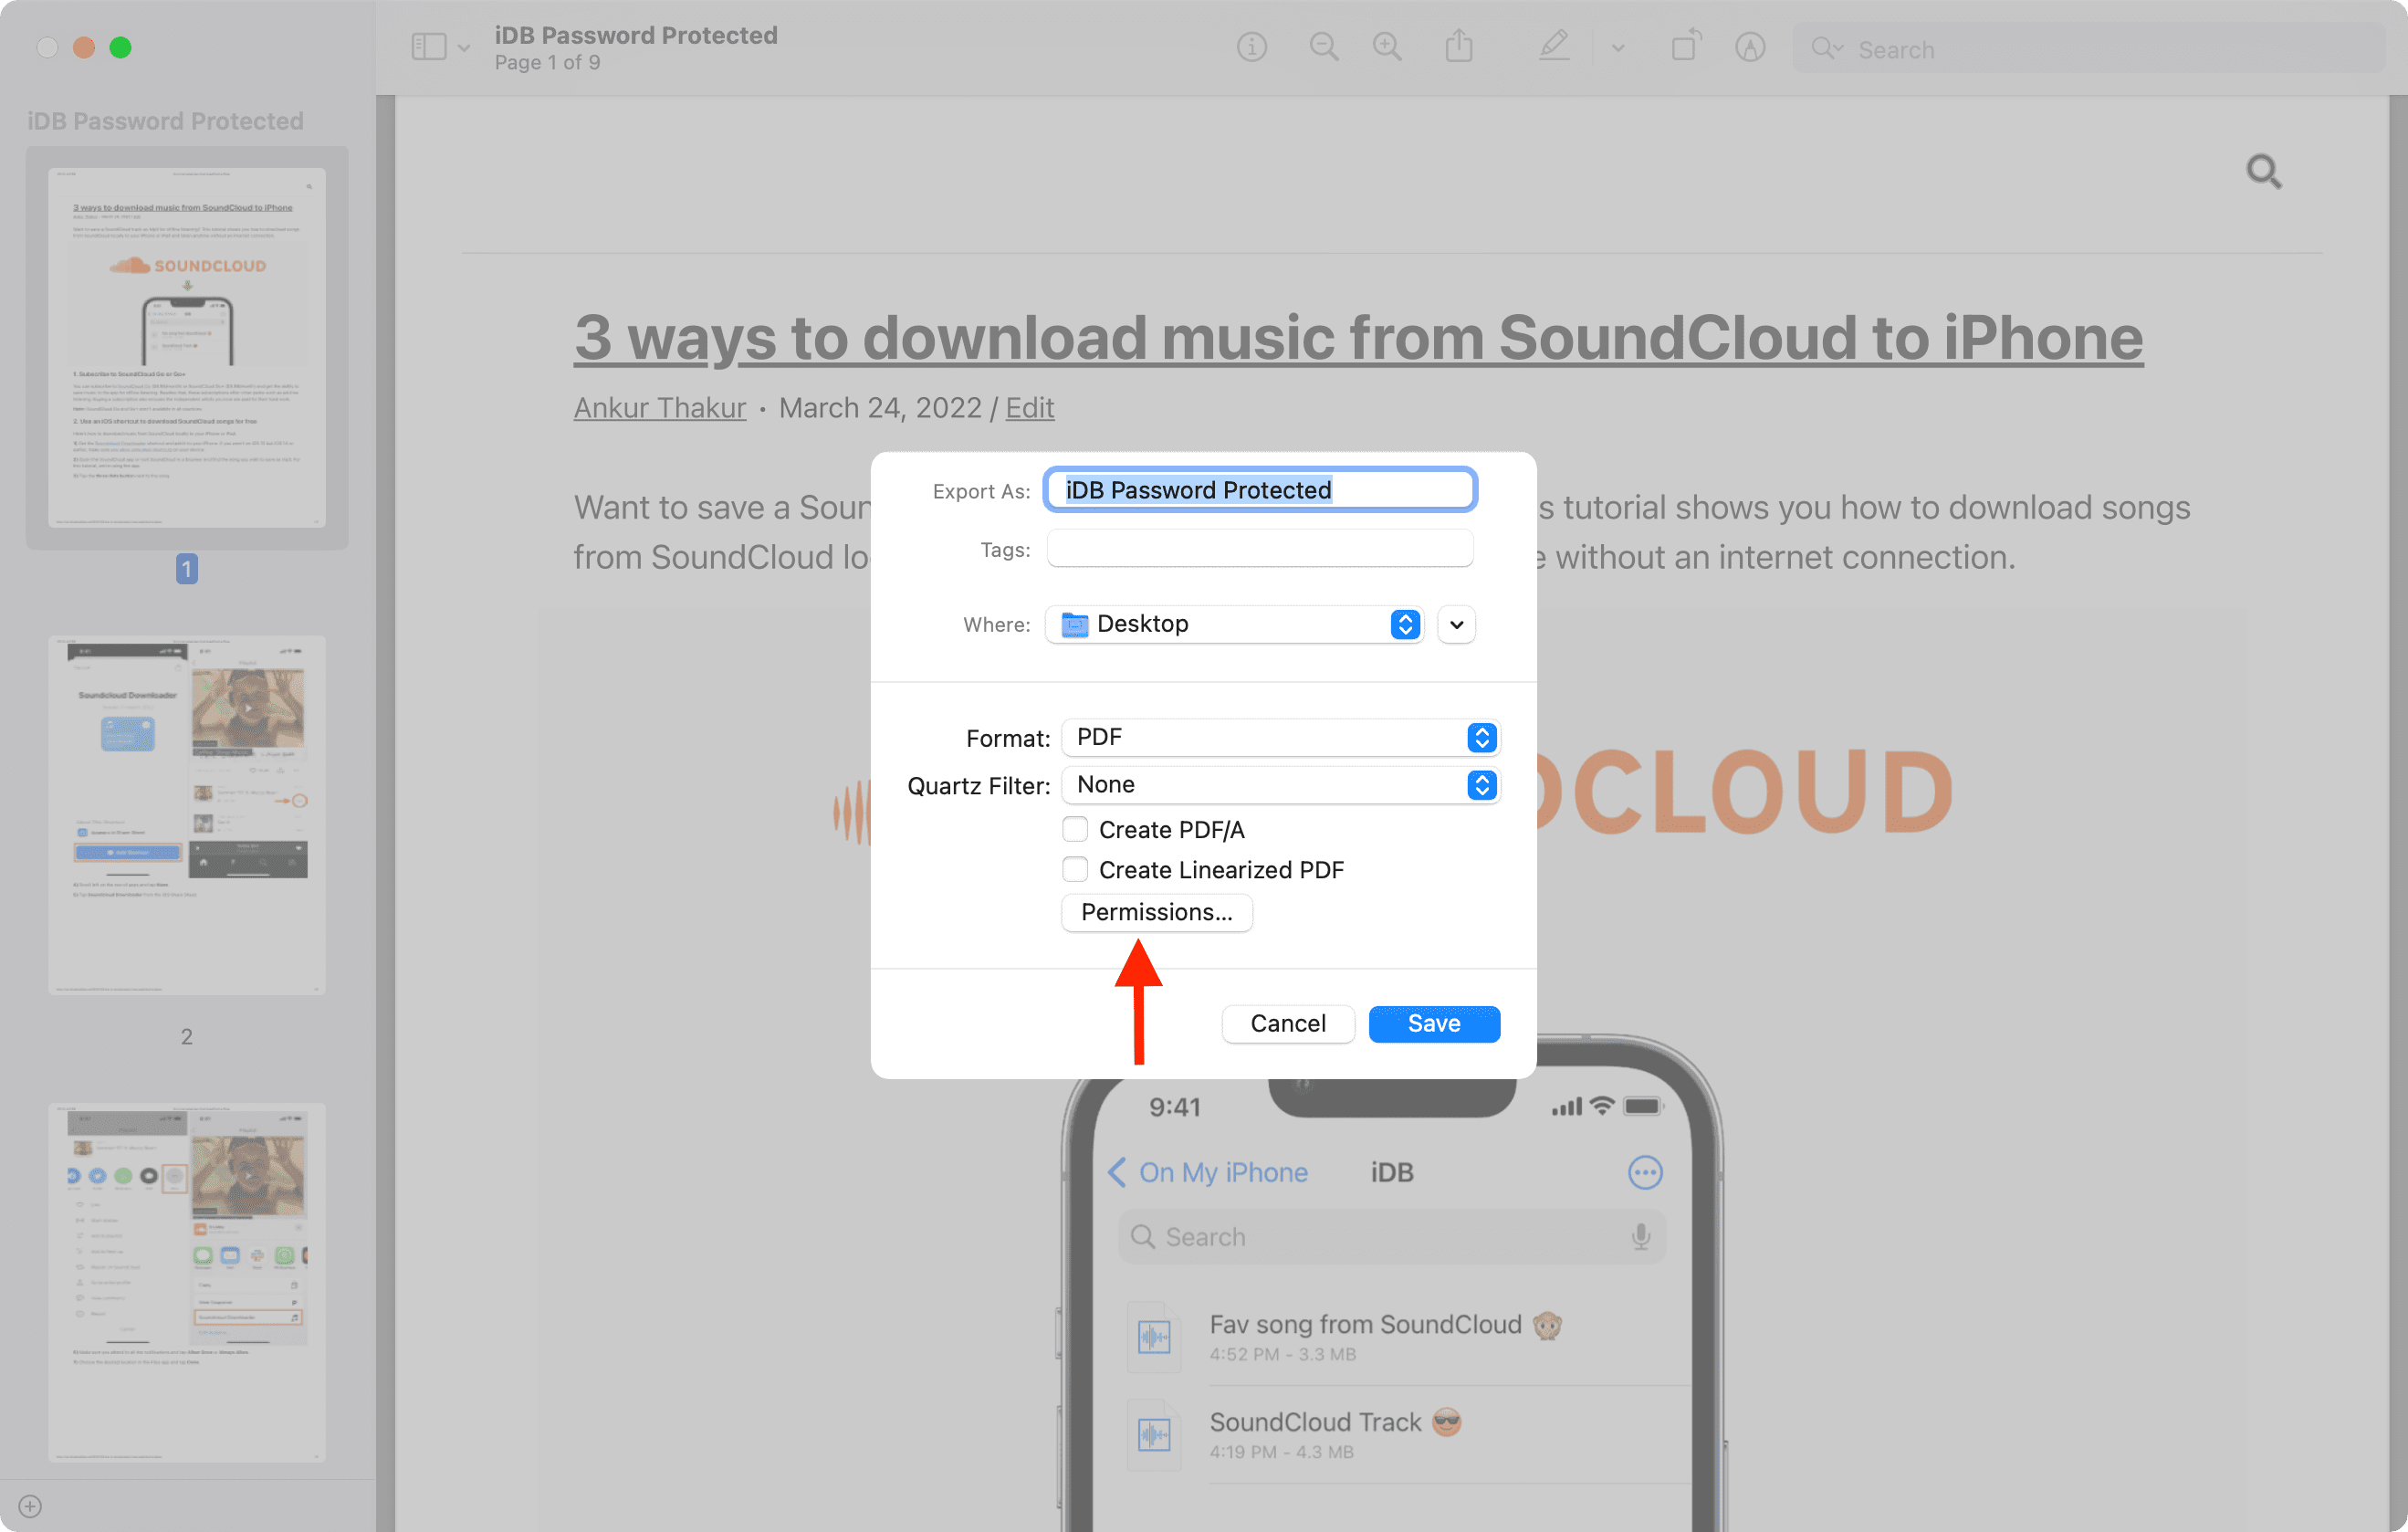Click the orange minimize window button
Viewport: 2408px width, 1532px height.
click(x=83, y=47)
